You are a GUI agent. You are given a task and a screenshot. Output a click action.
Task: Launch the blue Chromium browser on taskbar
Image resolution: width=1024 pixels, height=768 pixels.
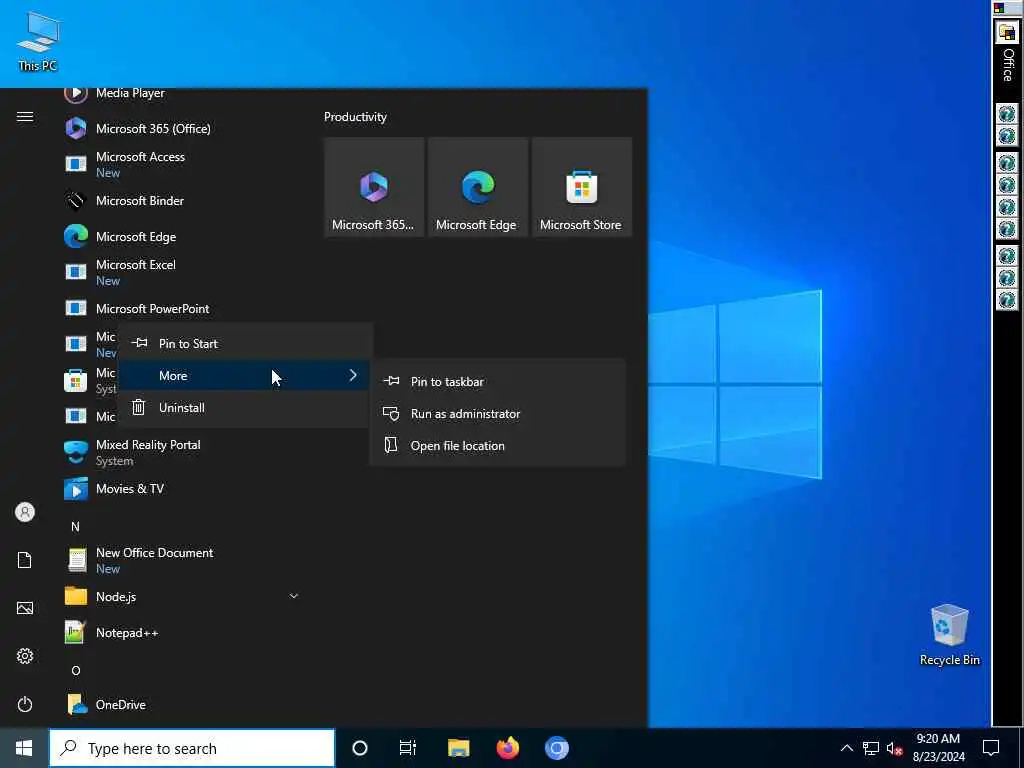[x=556, y=748]
